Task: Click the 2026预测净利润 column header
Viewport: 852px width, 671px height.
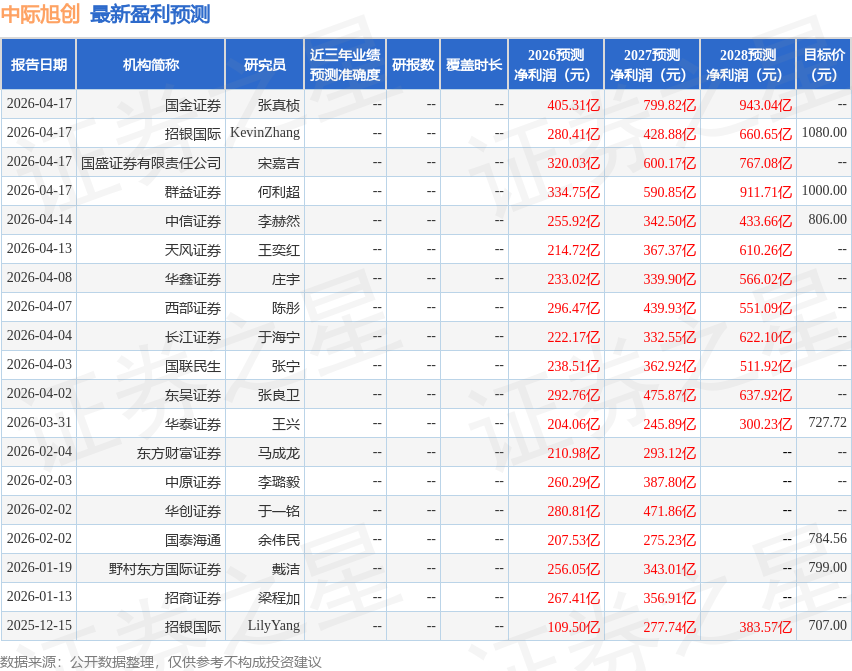Action: point(556,64)
